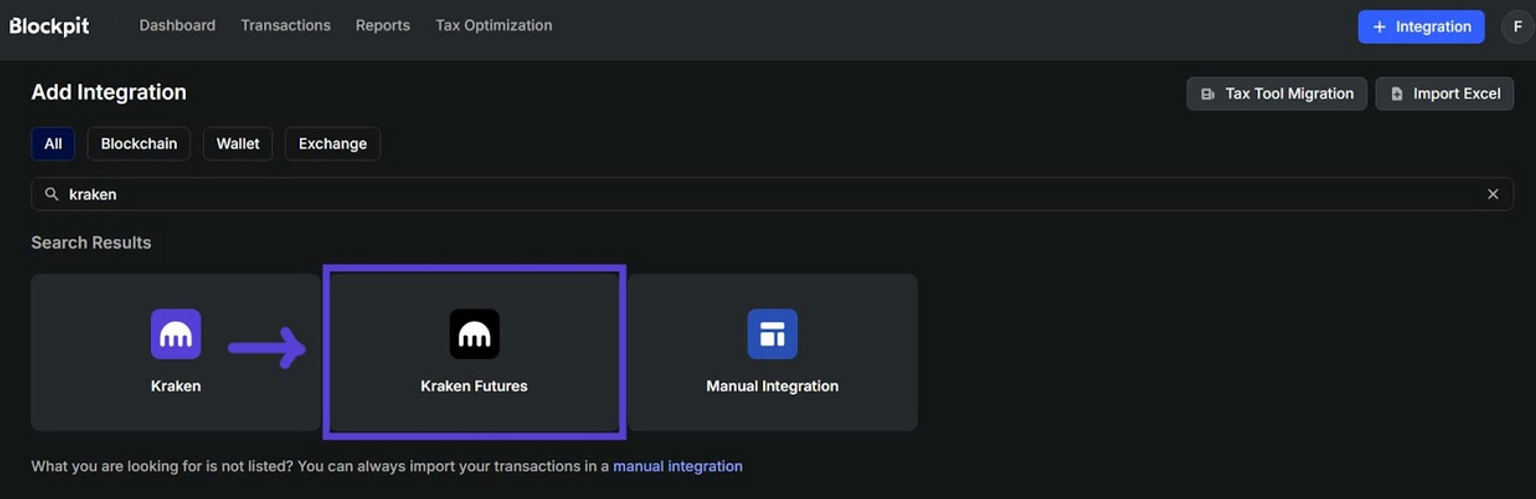This screenshot has width=1536, height=499.
Task: Click the magnifying glass search icon
Action: coord(52,194)
